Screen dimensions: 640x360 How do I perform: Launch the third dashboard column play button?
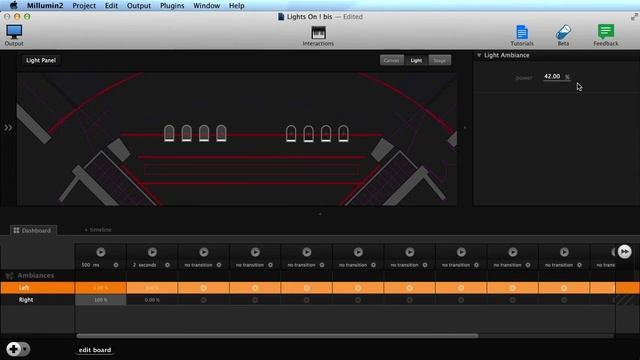pyautogui.click(x=204, y=252)
